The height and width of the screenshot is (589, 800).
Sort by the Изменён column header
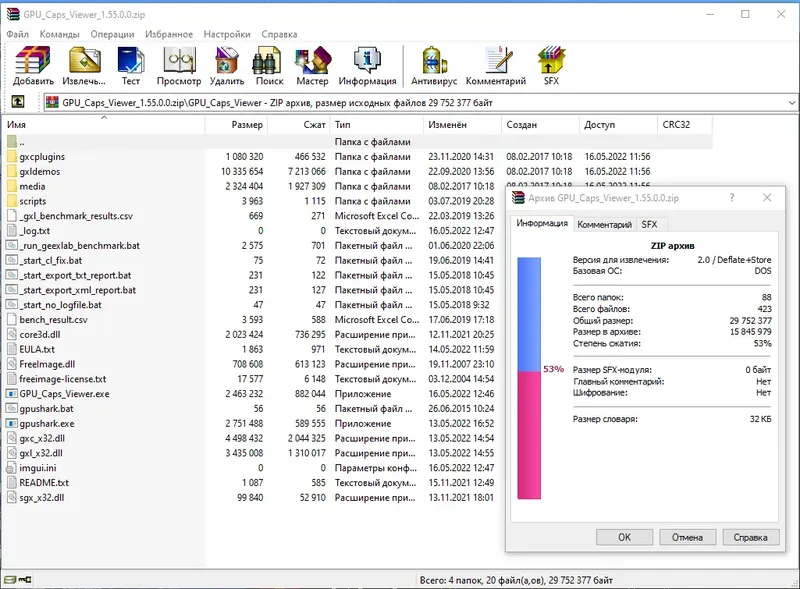463,125
